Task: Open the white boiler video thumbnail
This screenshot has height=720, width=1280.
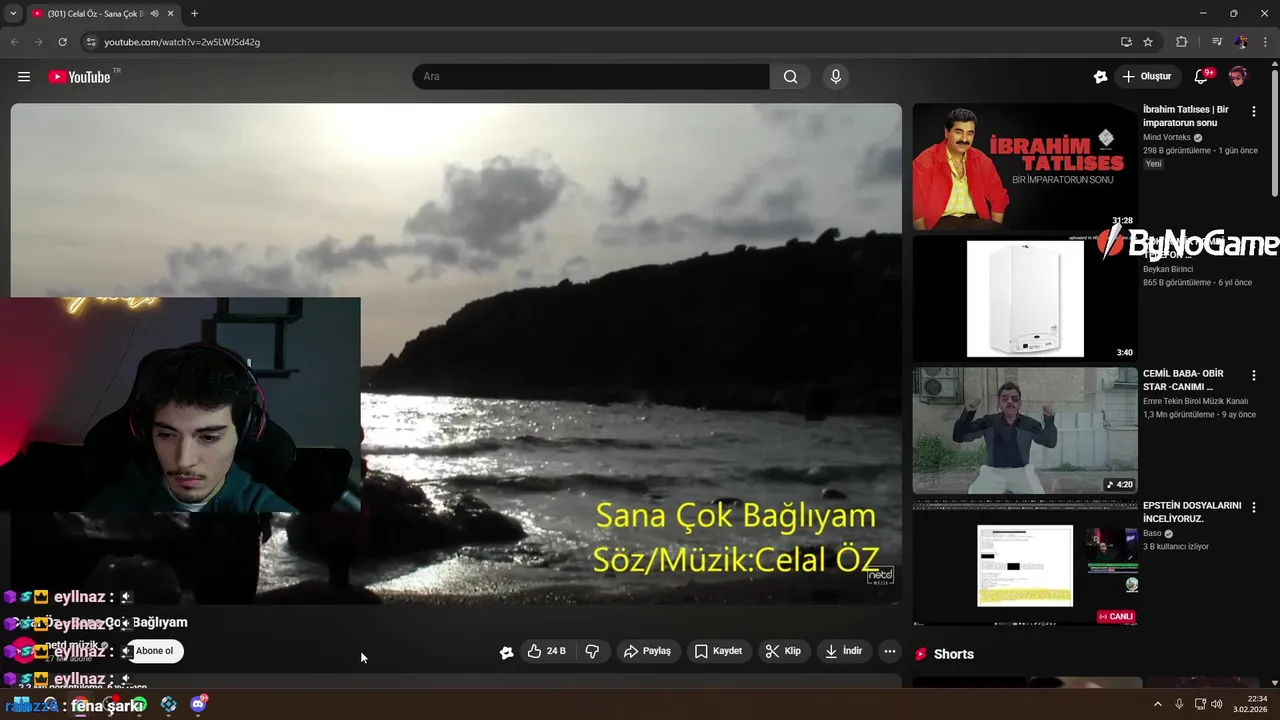Action: (x=1025, y=298)
